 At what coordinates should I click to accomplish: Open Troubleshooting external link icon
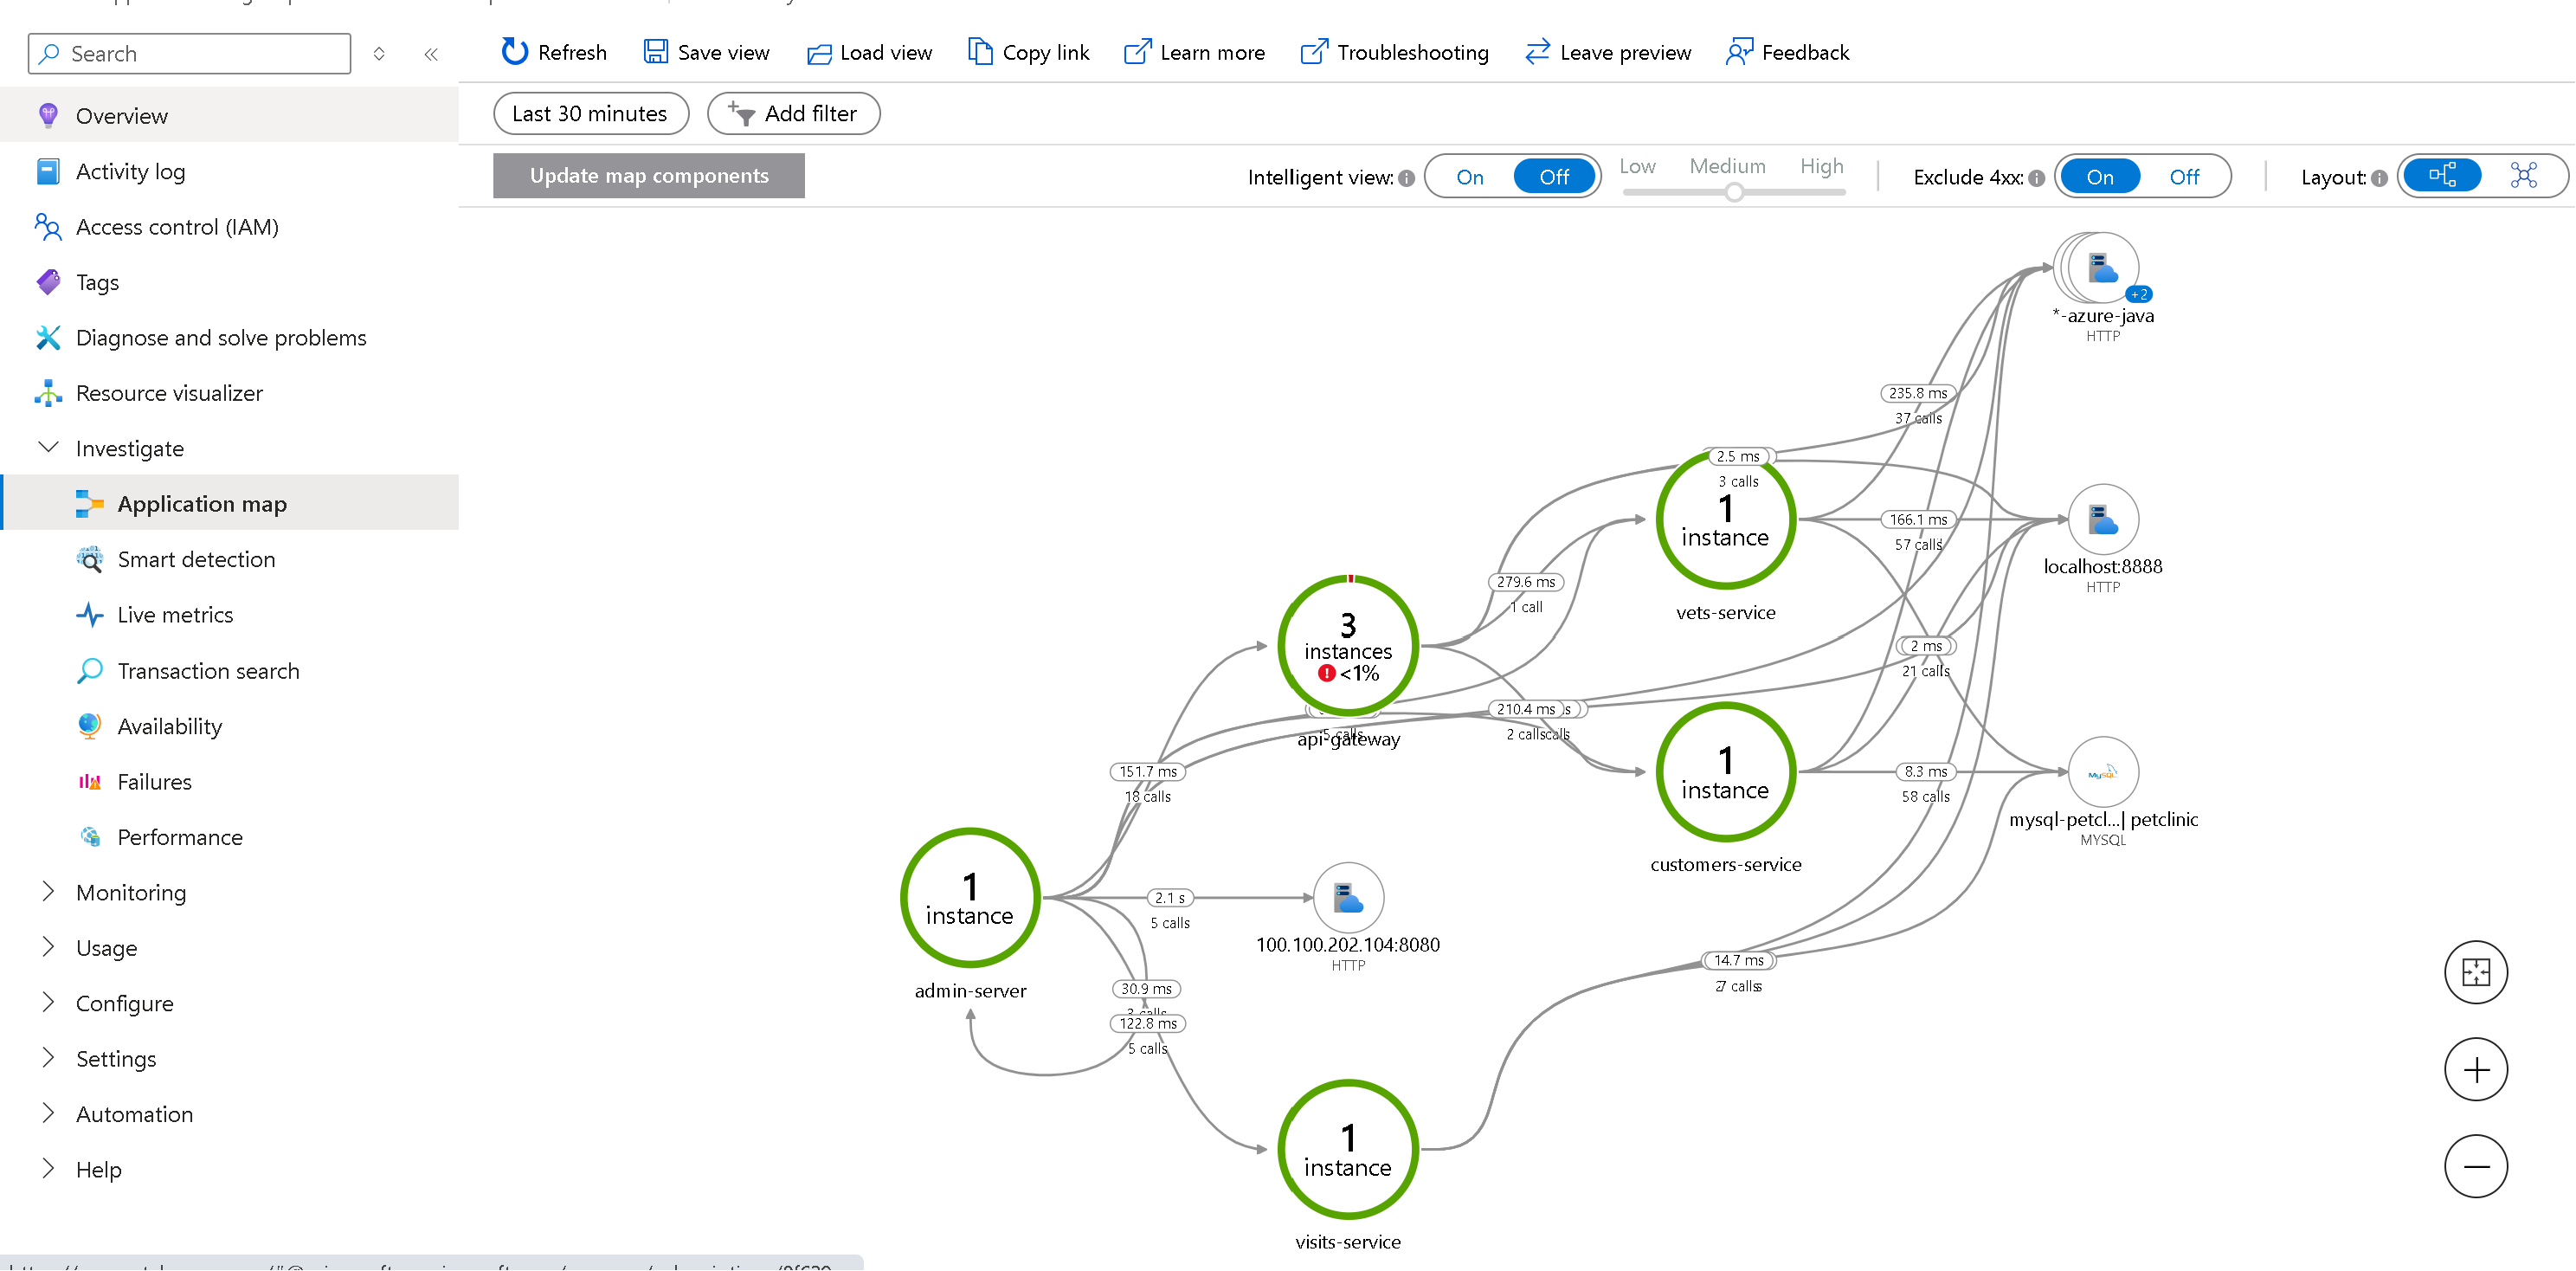[1314, 52]
